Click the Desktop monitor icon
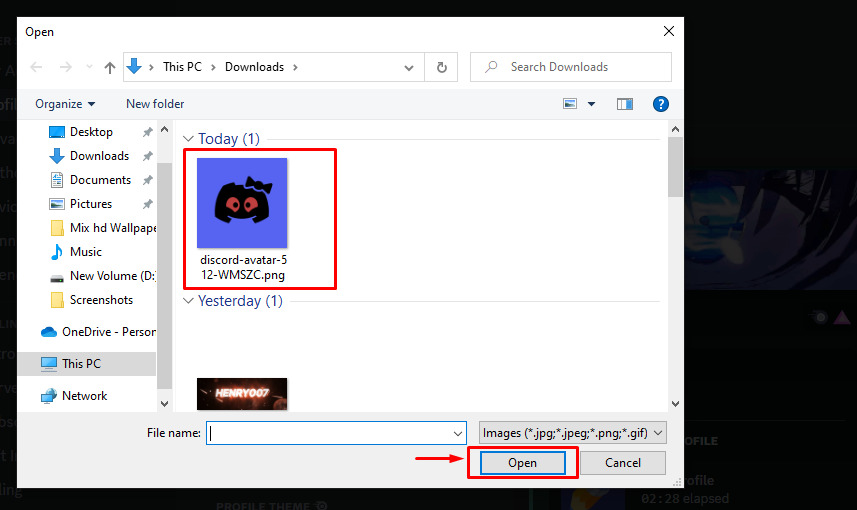 (57, 132)
